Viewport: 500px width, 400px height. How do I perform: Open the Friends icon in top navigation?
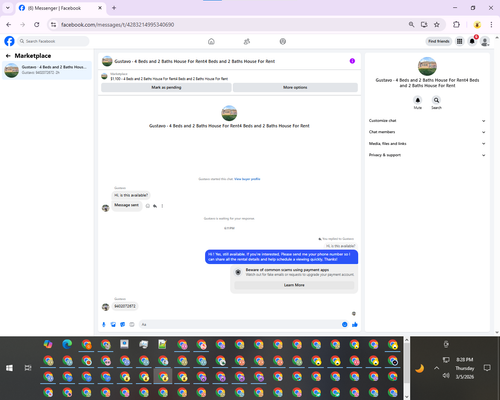coord(247,41)
